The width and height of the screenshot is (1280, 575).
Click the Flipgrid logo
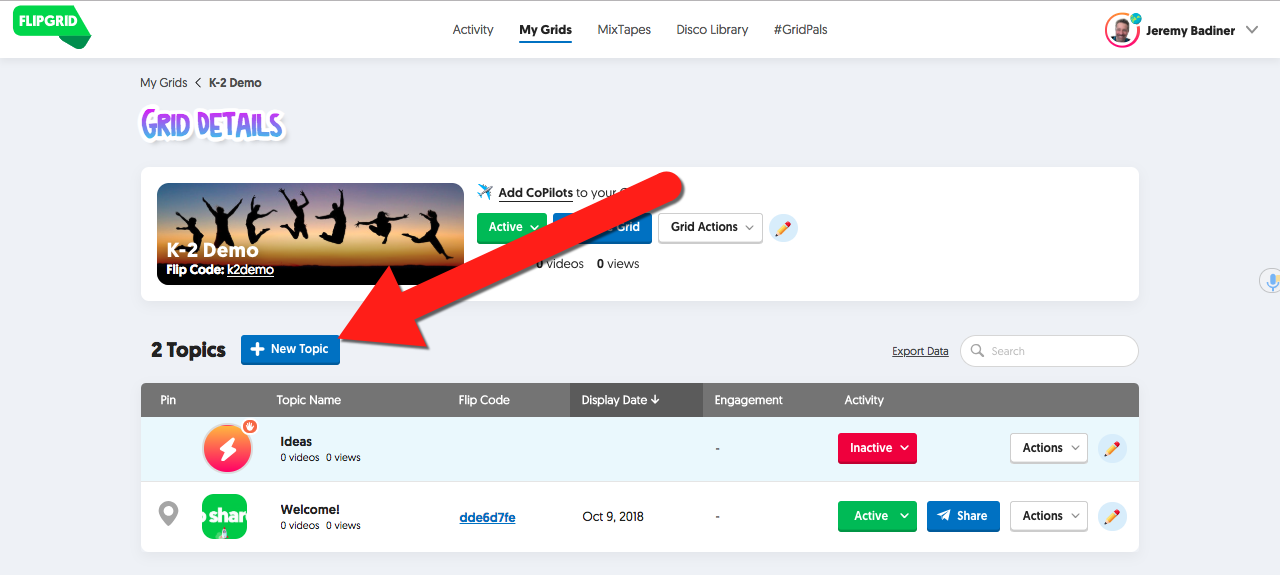coord(52,25)
